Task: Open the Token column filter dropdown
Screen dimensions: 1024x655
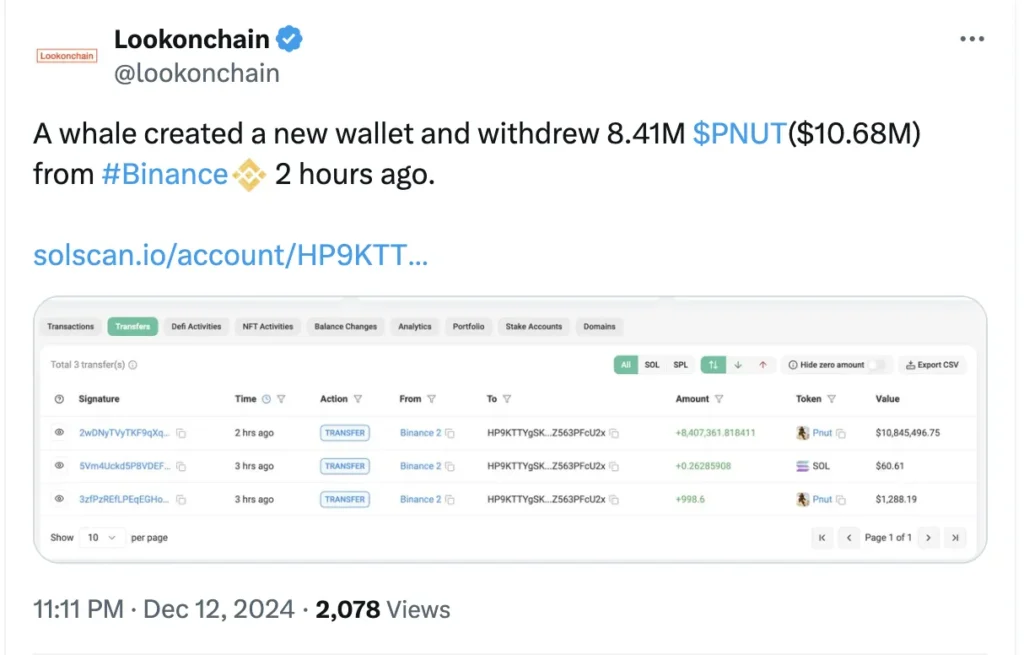Action: click(831, 398)
